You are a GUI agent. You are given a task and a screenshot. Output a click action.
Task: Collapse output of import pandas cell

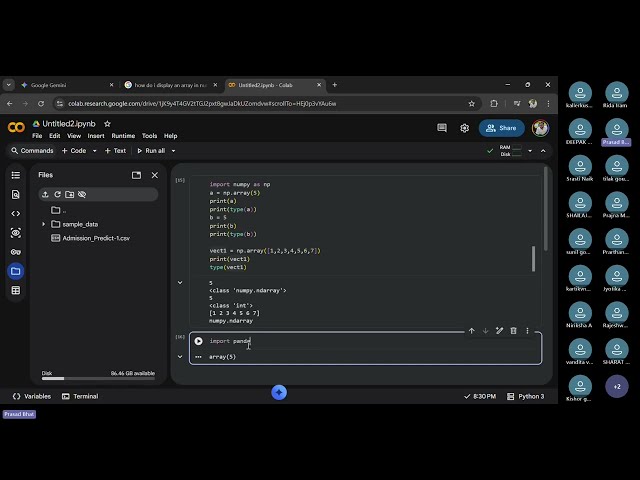(180, 356)
